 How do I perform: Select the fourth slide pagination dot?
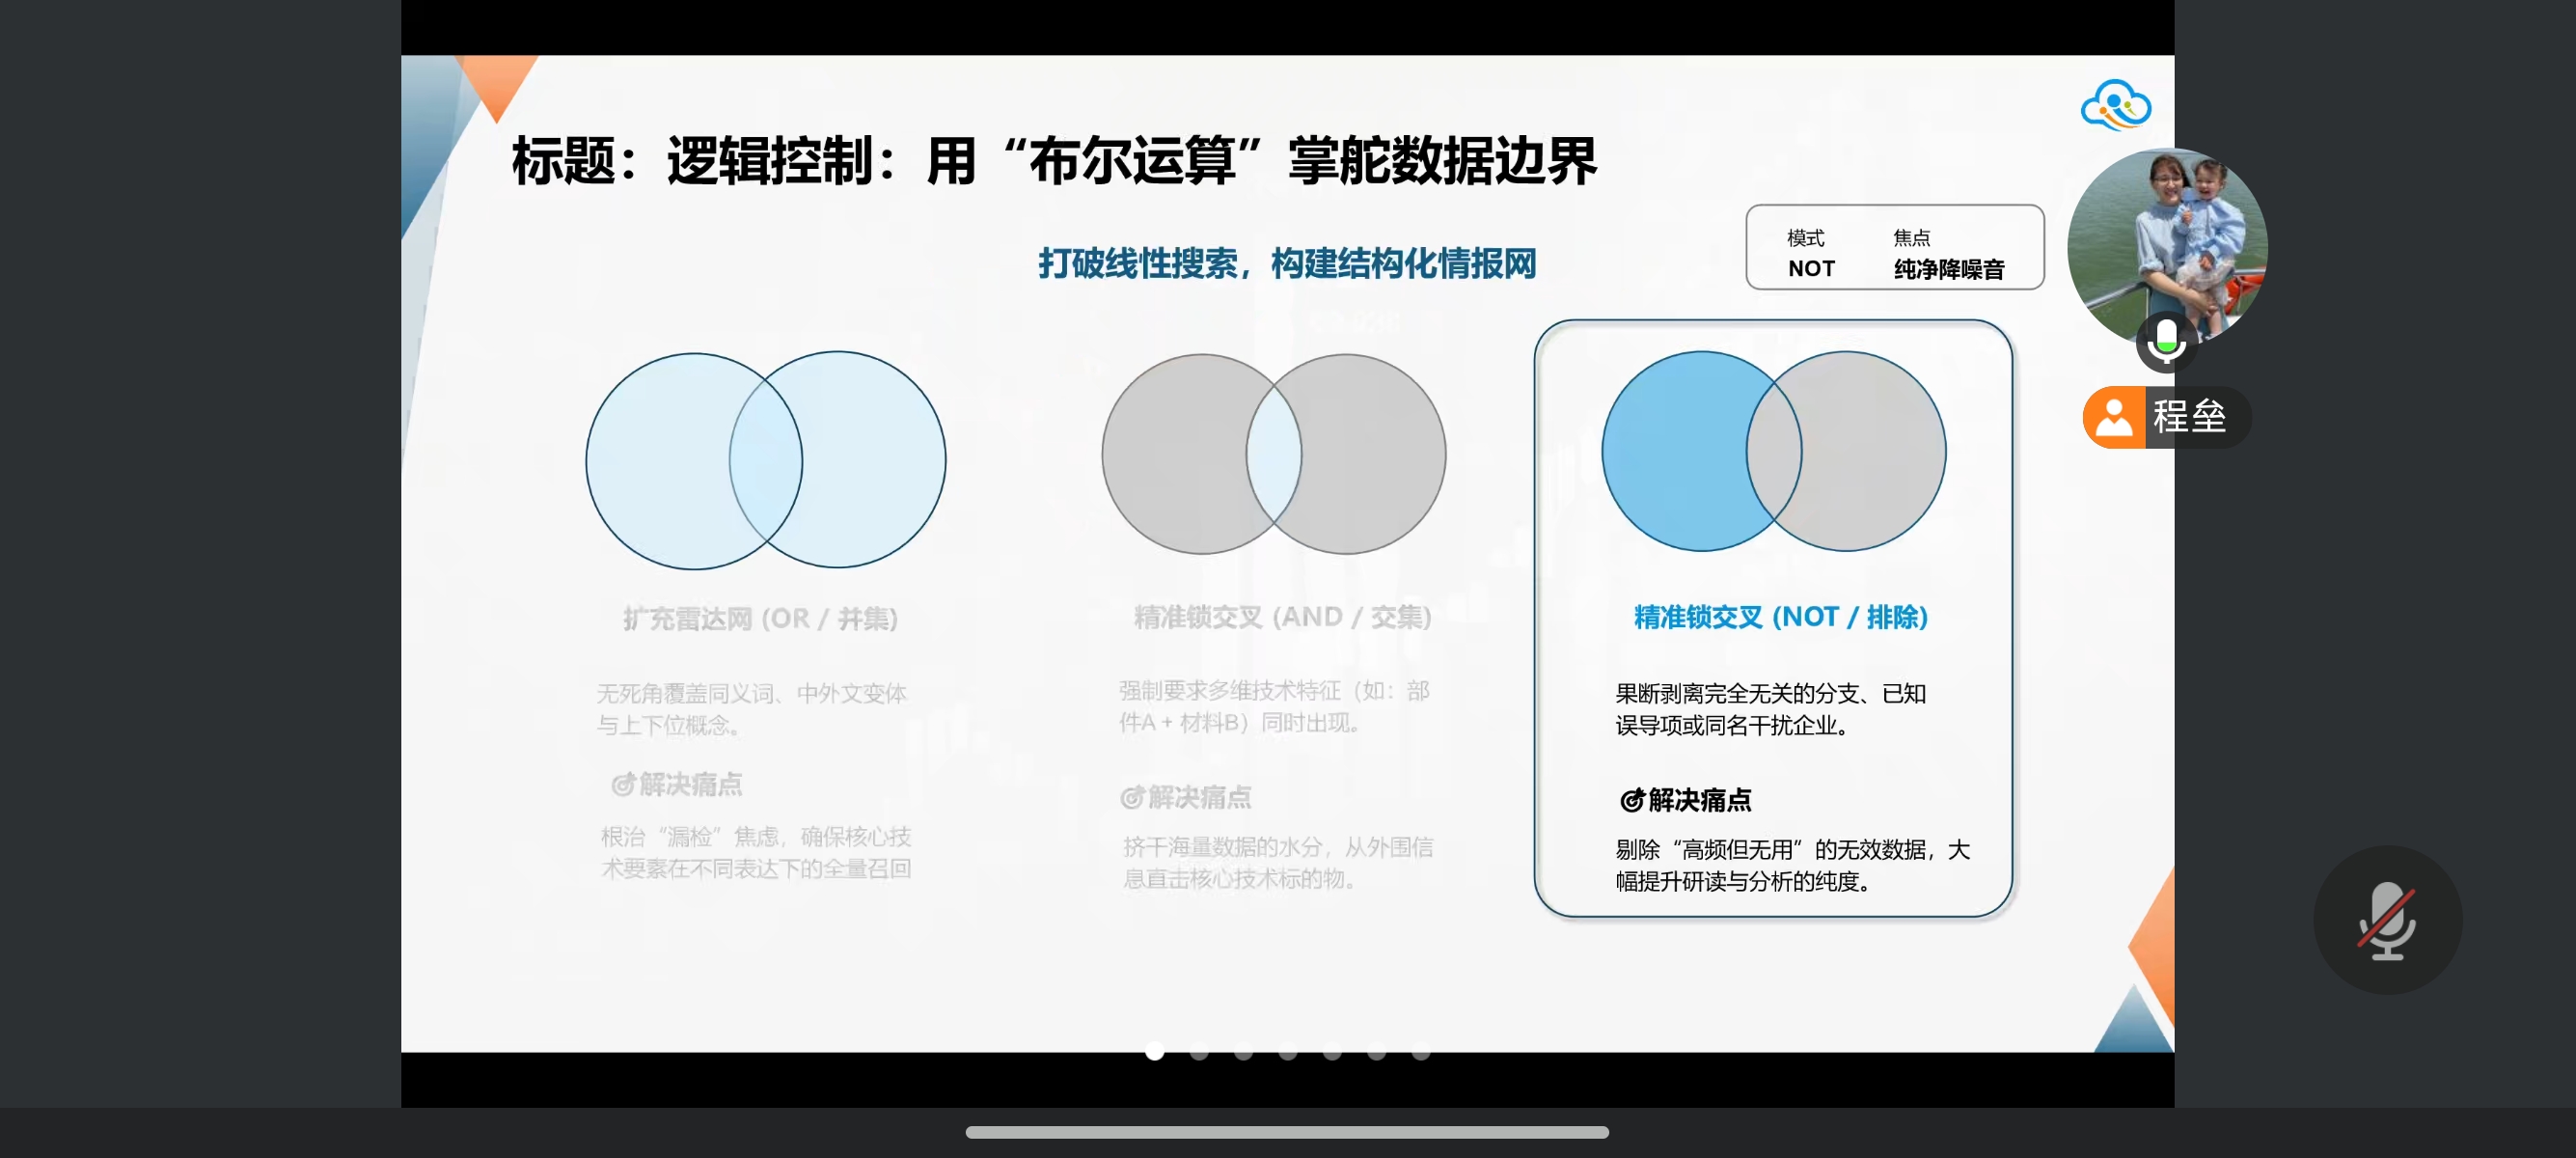click(x=1288, y=1051)
